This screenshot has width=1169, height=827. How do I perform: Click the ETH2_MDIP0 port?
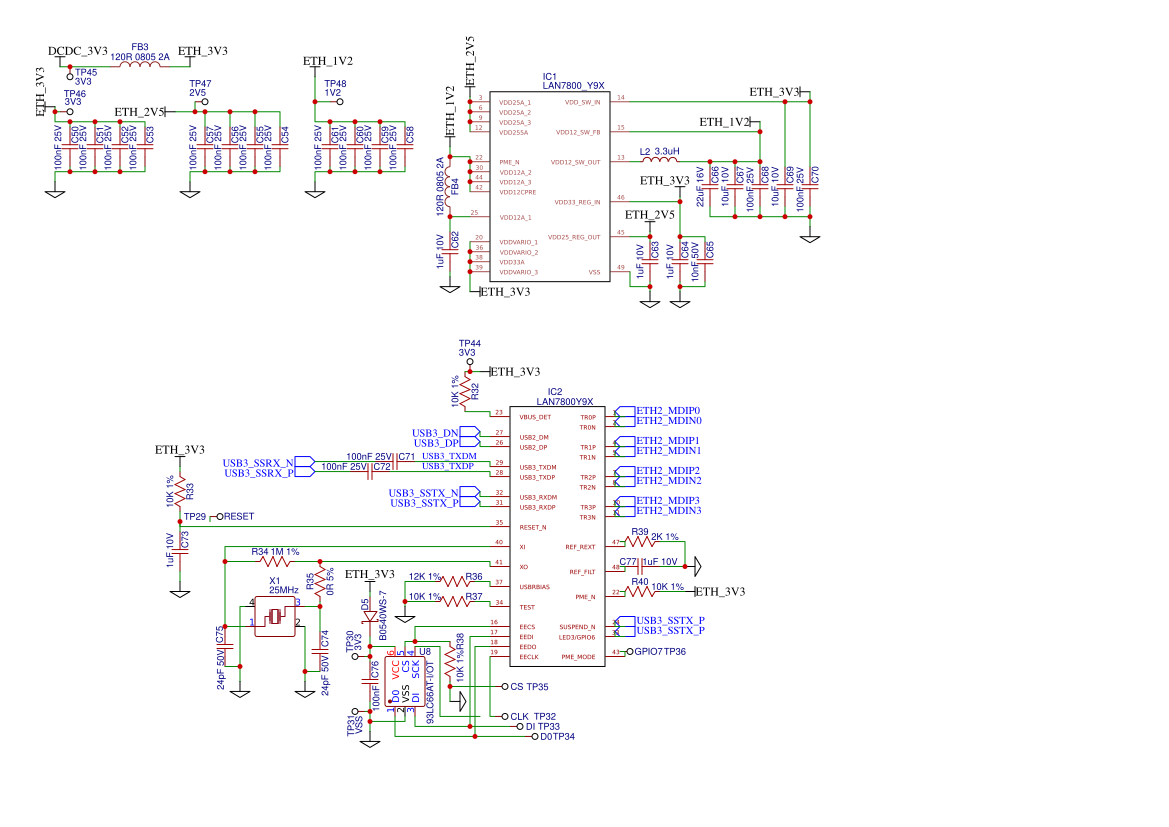point(625,411)
